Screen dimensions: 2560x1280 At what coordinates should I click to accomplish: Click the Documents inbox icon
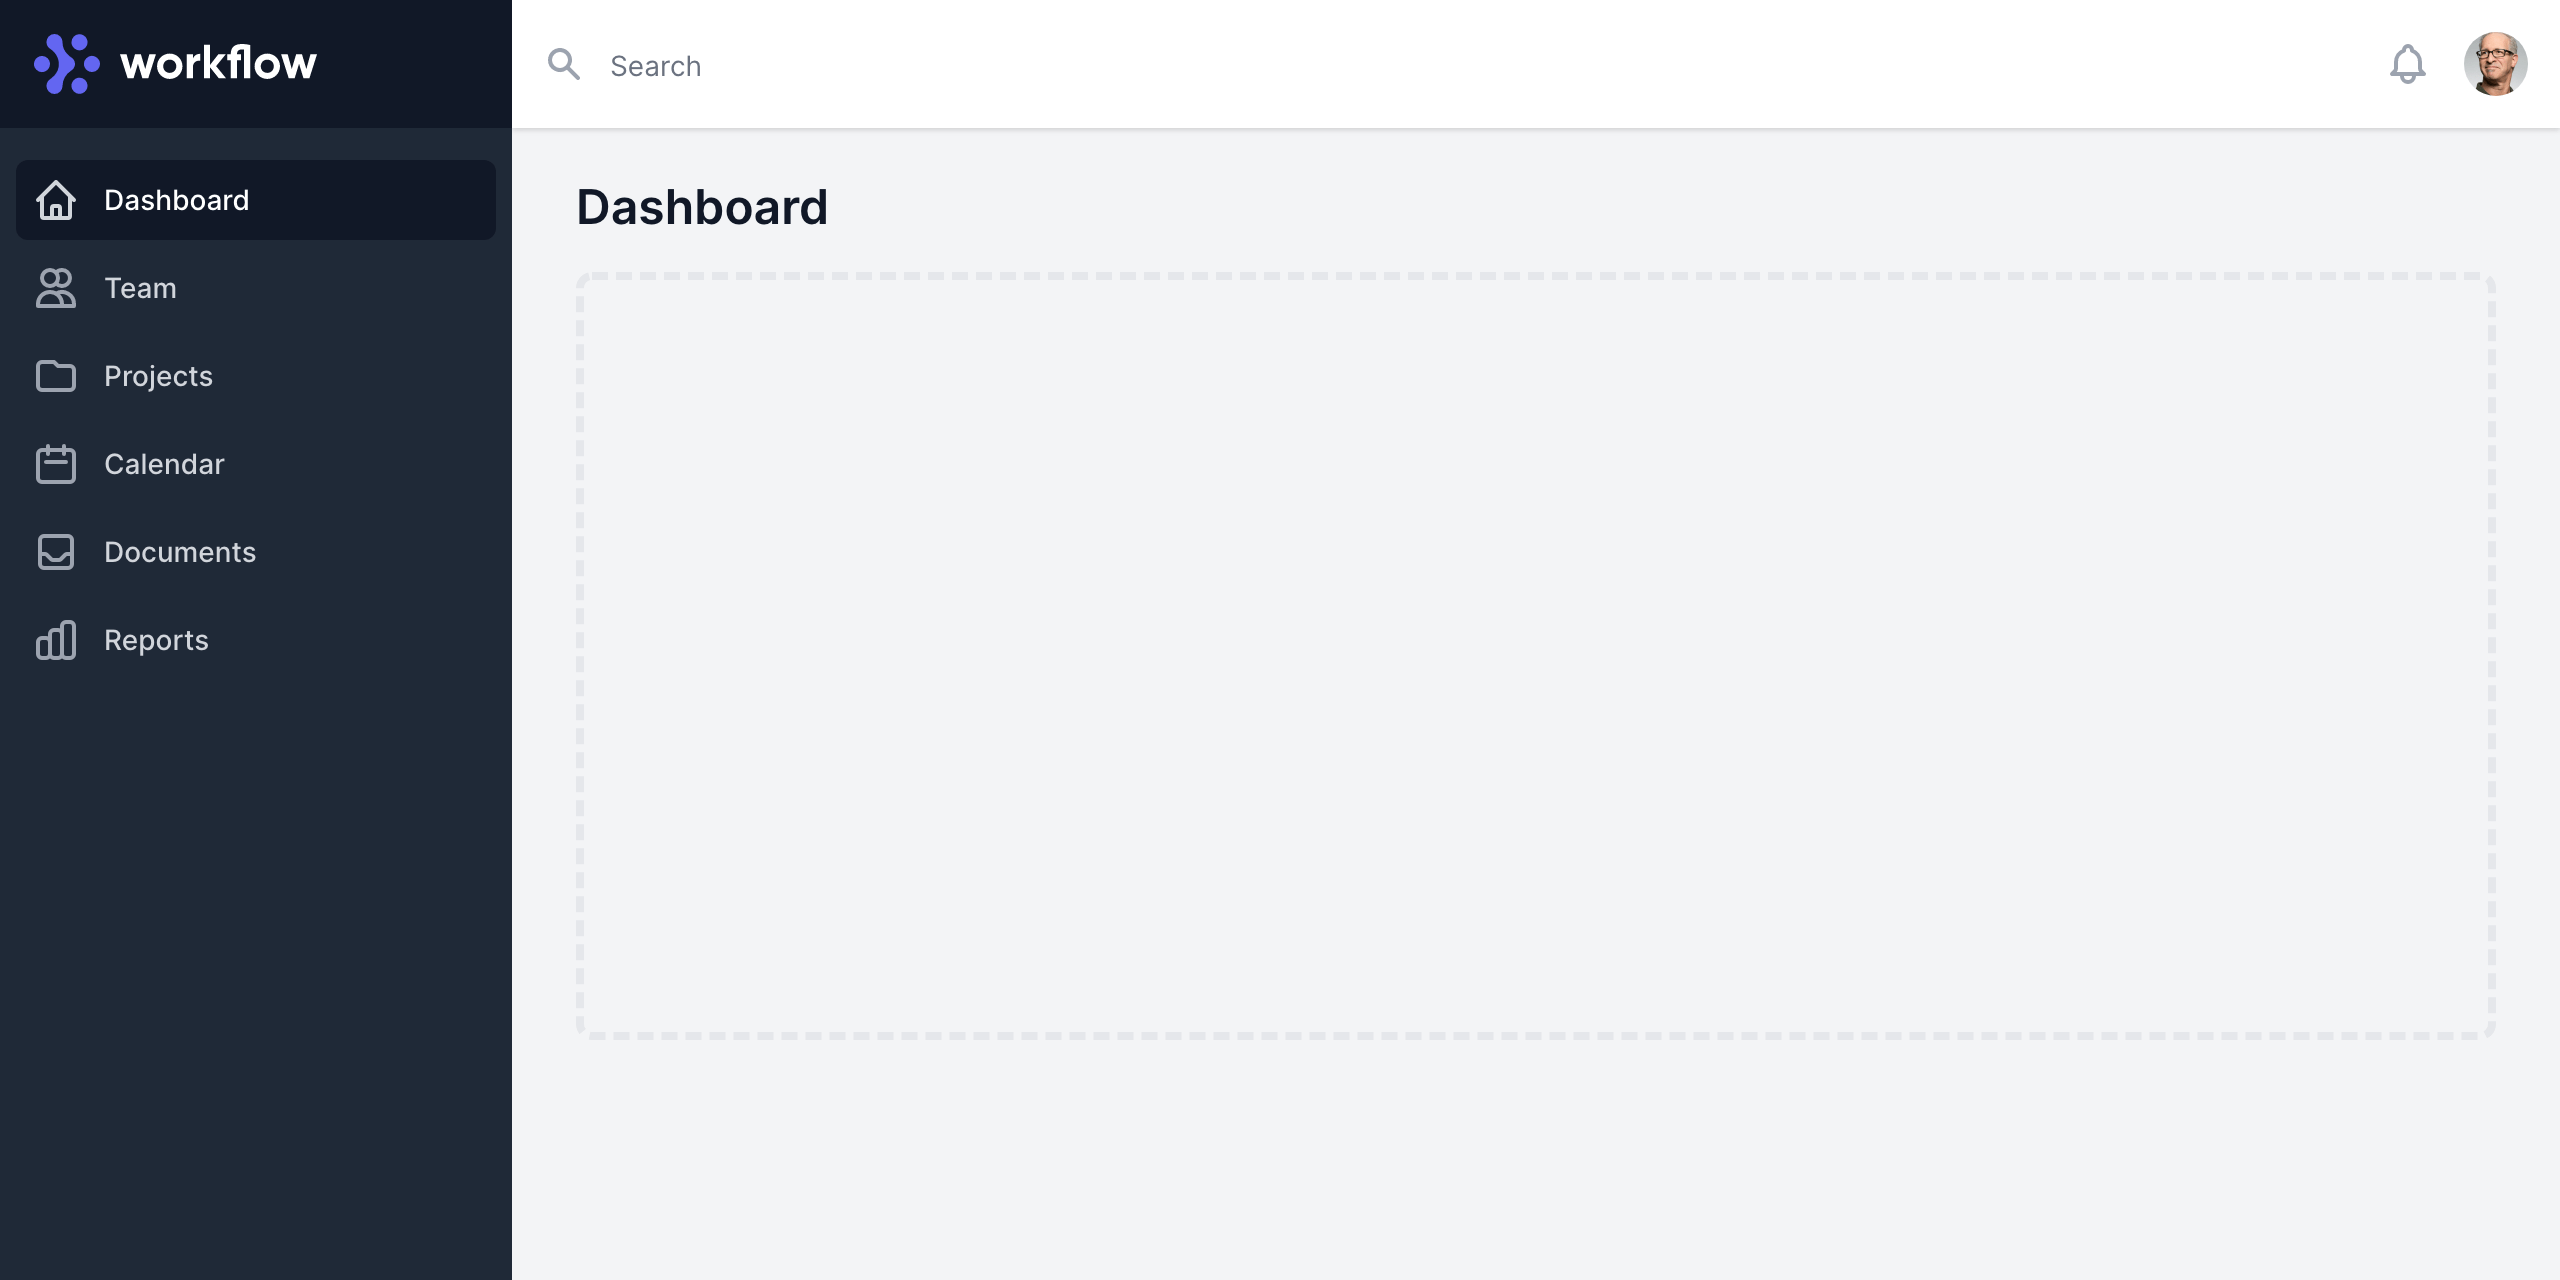56,552
